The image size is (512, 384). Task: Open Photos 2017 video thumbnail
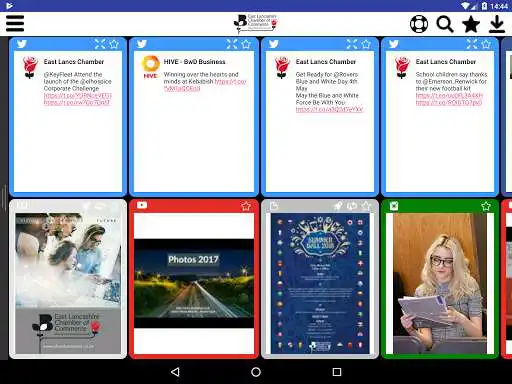click(x=194, y=284)
